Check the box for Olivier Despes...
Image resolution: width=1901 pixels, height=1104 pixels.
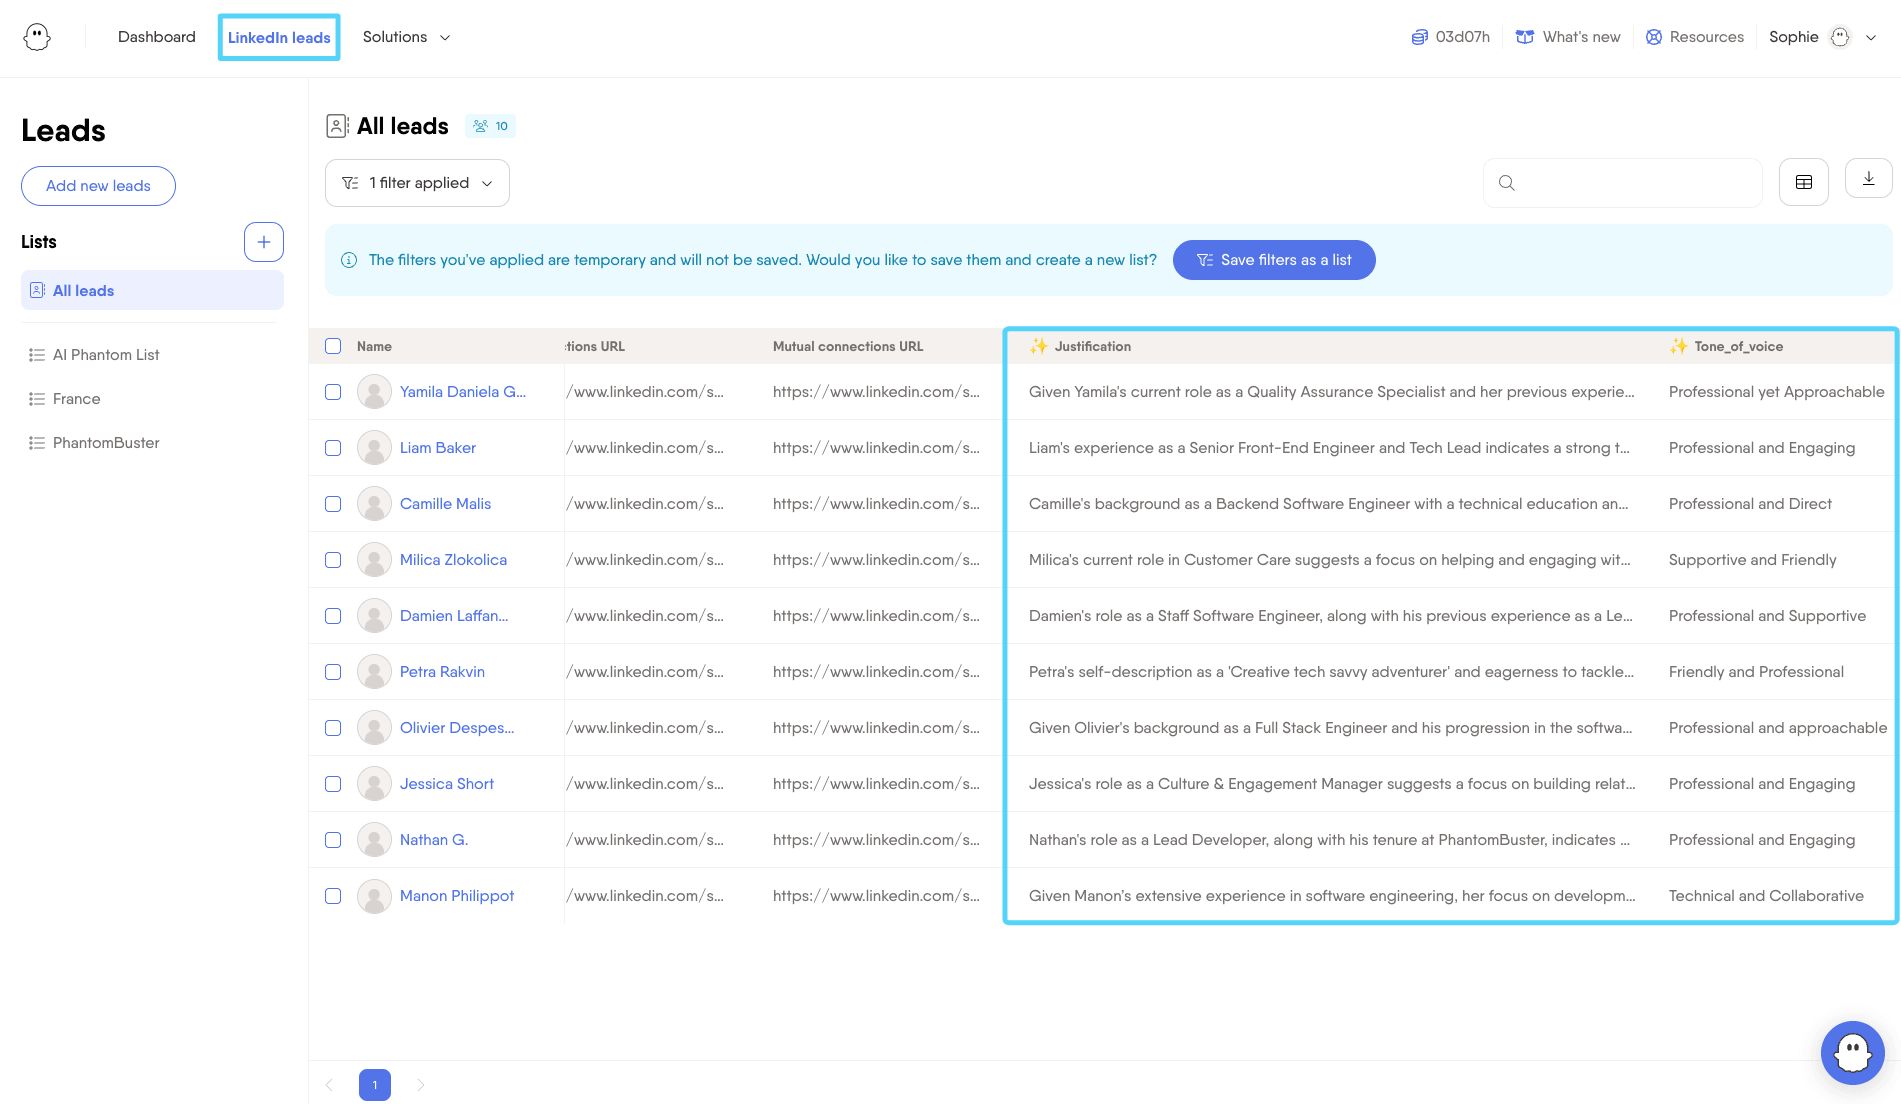tap(333, 728)
